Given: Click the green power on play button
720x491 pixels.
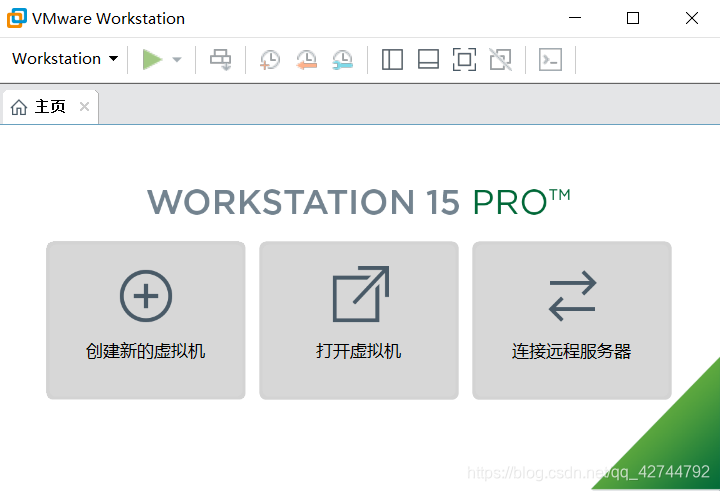Looking at the screenshot, I should 152,59.
